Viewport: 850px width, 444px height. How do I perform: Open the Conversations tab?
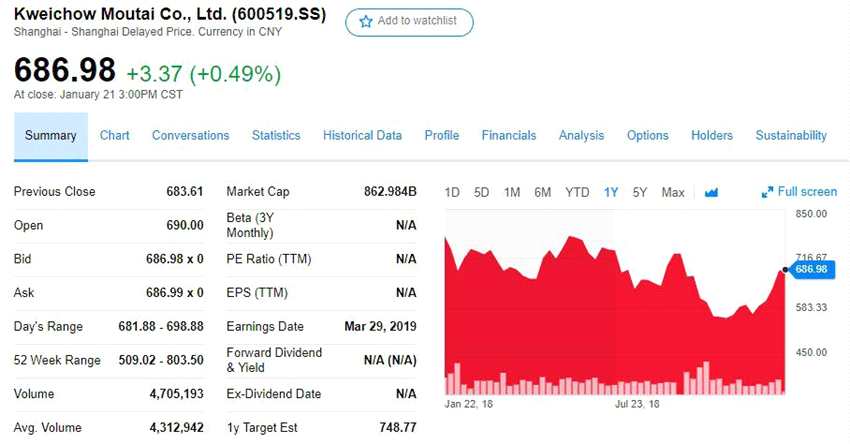(x=190, y=136)
